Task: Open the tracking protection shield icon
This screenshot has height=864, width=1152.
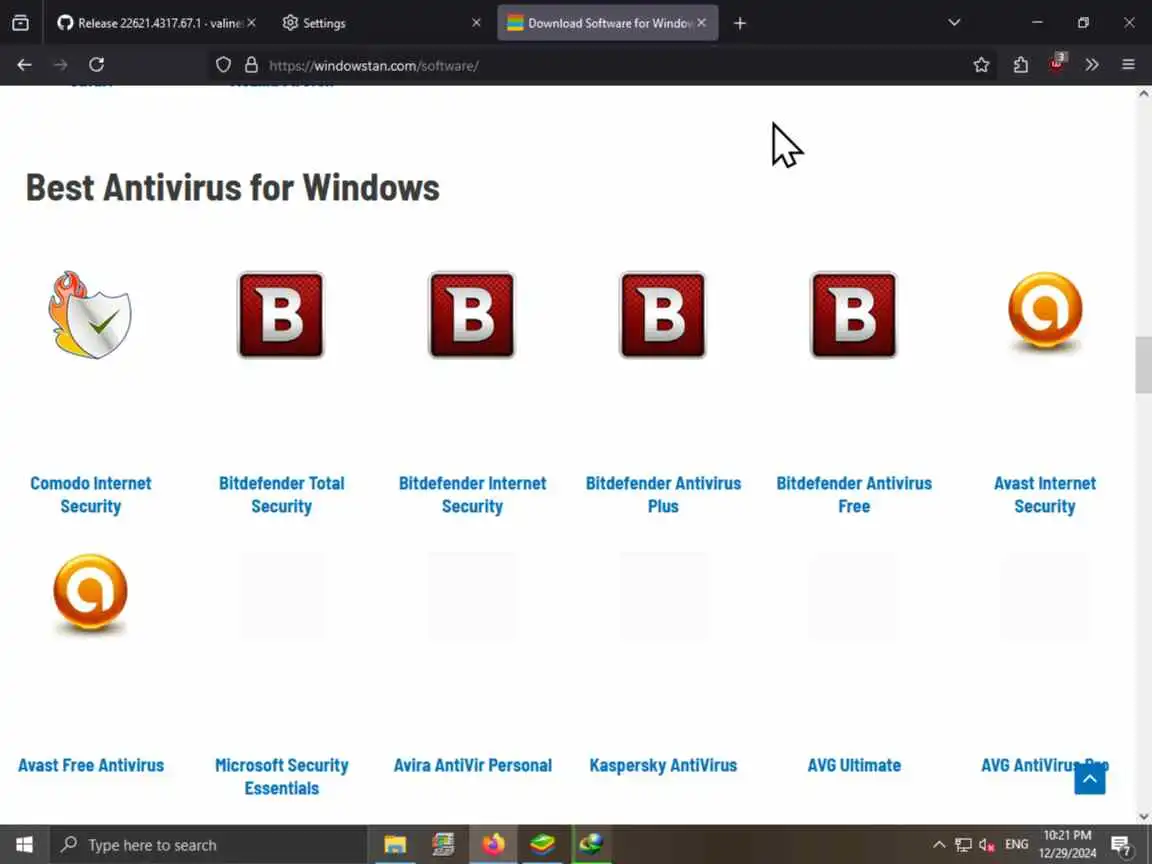Action: [223, 65]
